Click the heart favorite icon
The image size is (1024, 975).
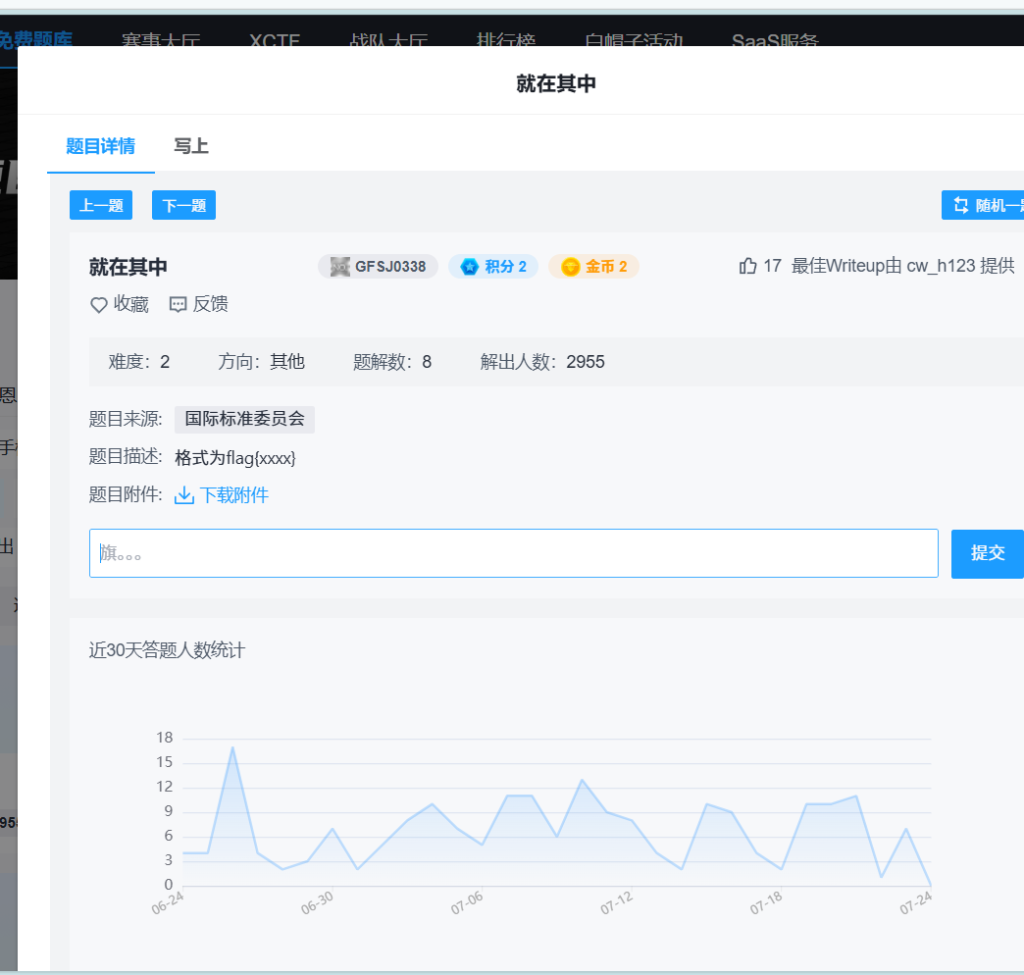point(99,305)
